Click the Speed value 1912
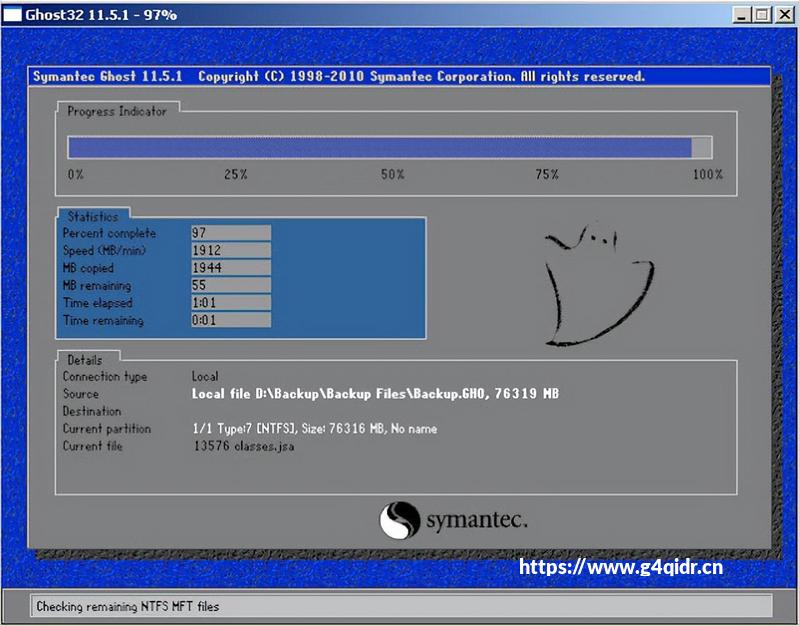This screenshot has width=800, height=626. coord(231,250)
